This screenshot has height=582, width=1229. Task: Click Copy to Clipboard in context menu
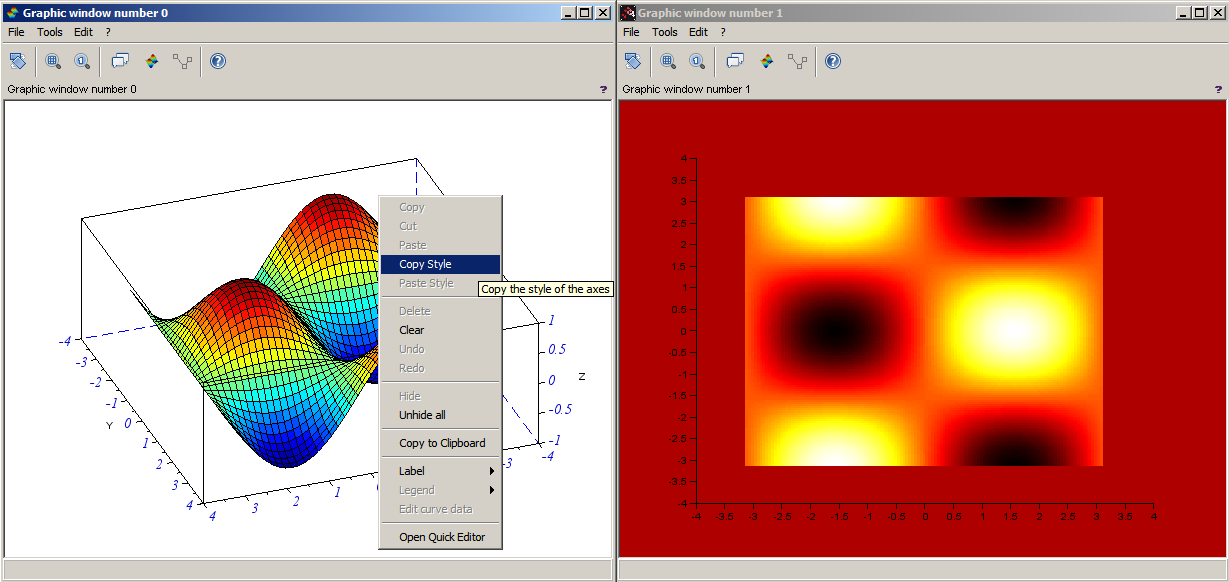(x=440, y=443)
